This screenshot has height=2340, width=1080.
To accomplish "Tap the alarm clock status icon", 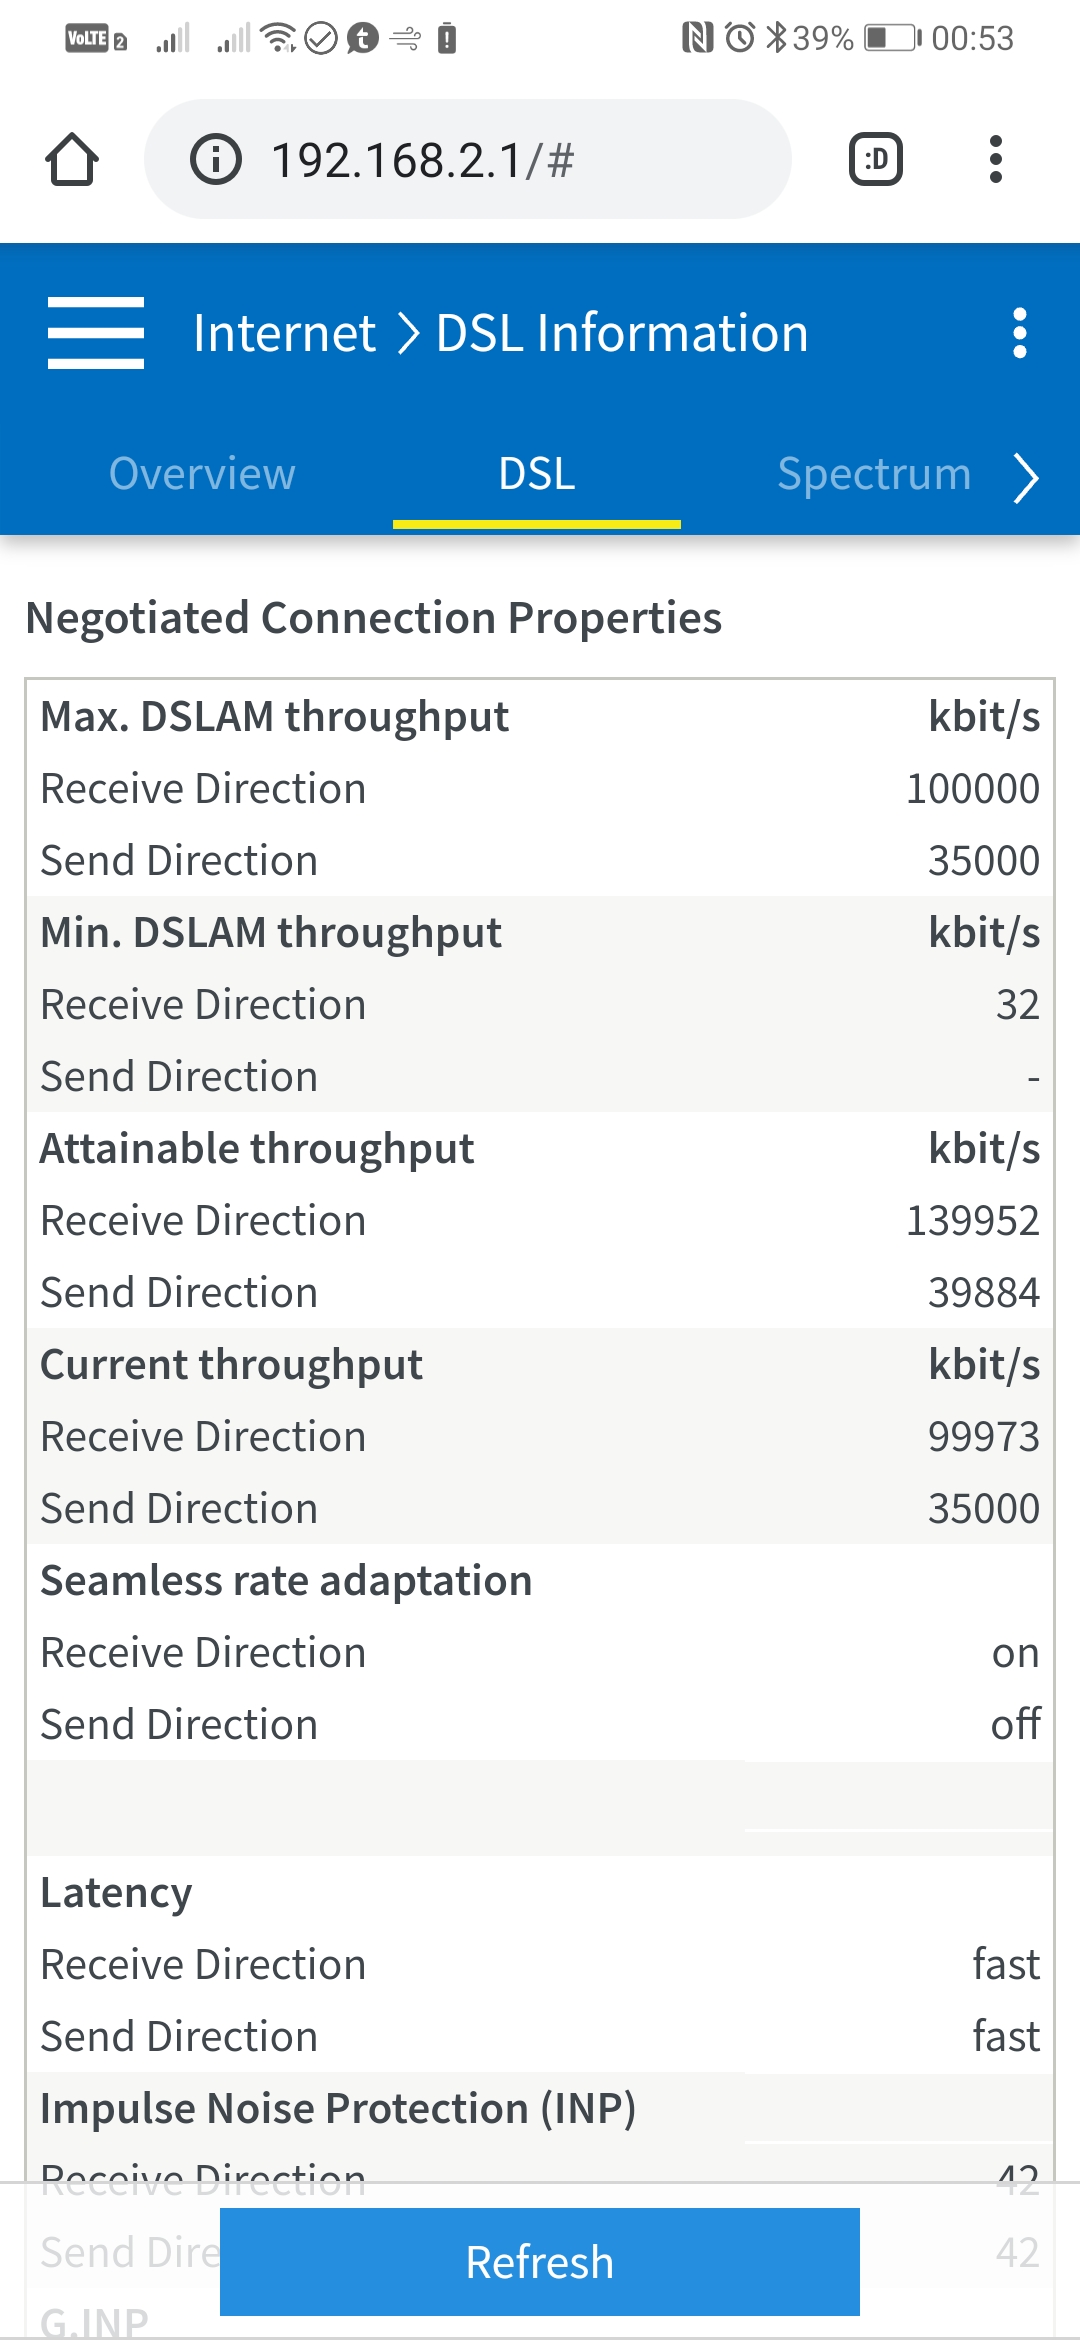I will tap(740, 38).
